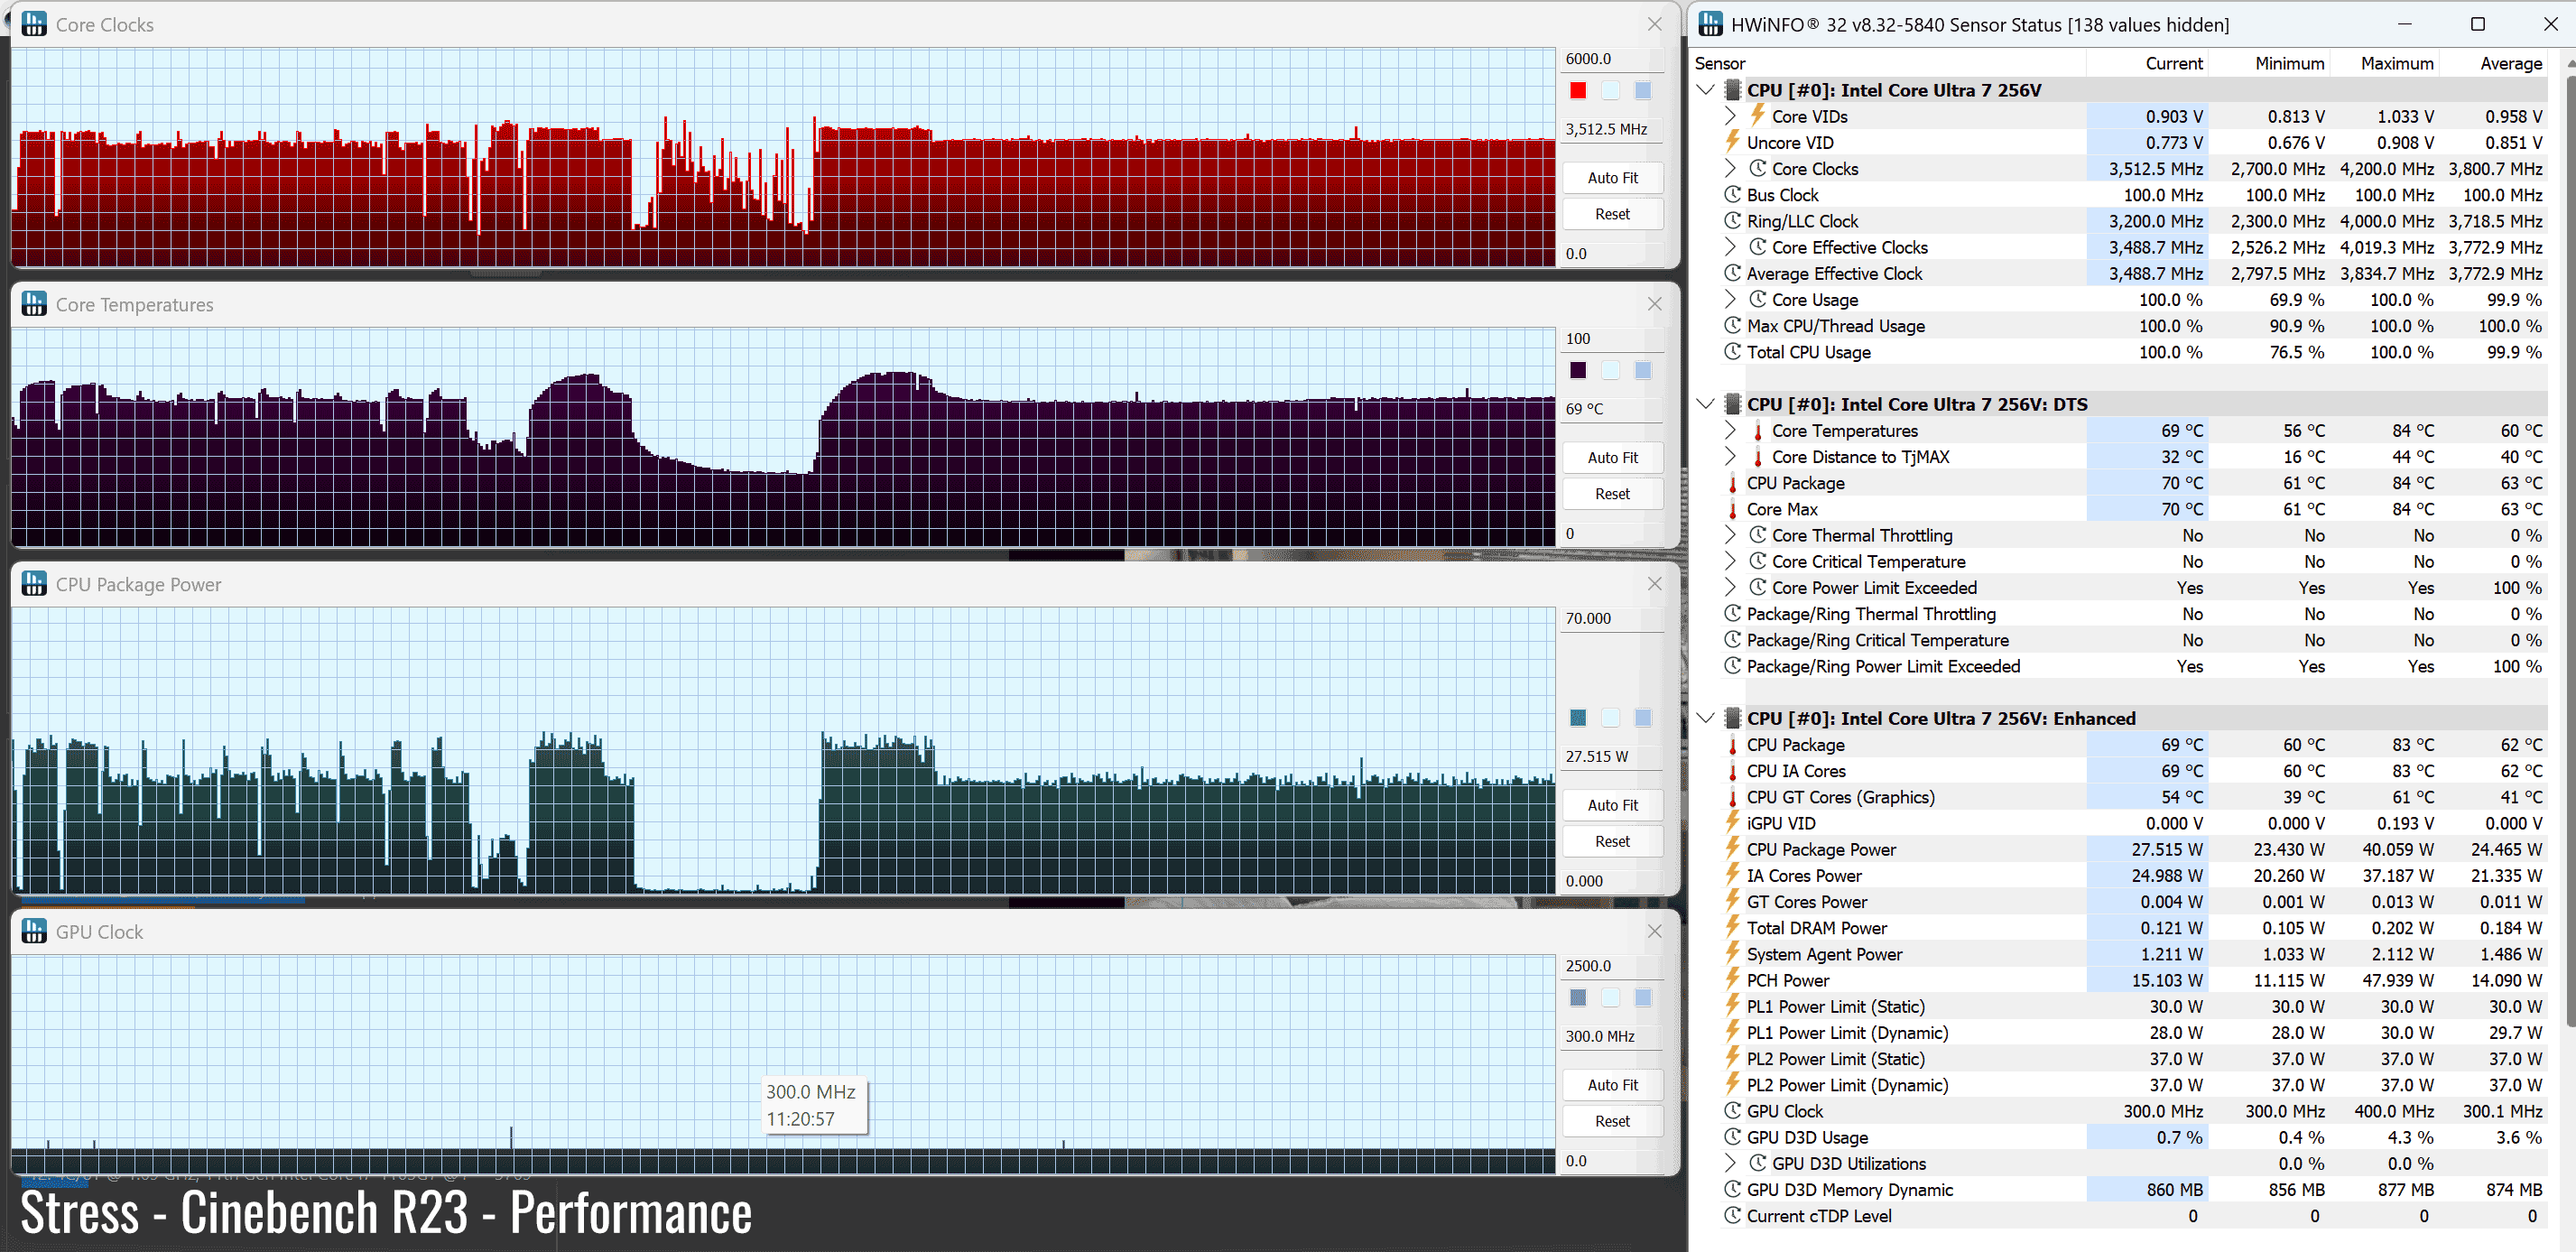Click the red color swatch in Core Clocks
Image resolution: width=2576 pixels, height=1252 pixels.
pyautogui.click(x=1578, y=90)
